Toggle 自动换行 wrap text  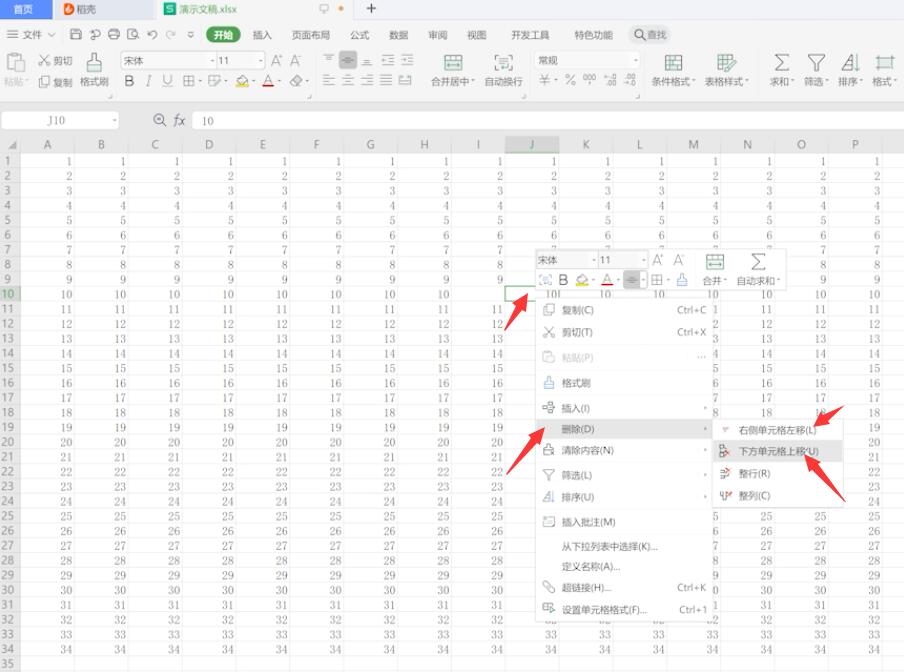pyautogui.click(x=503, y=70)
